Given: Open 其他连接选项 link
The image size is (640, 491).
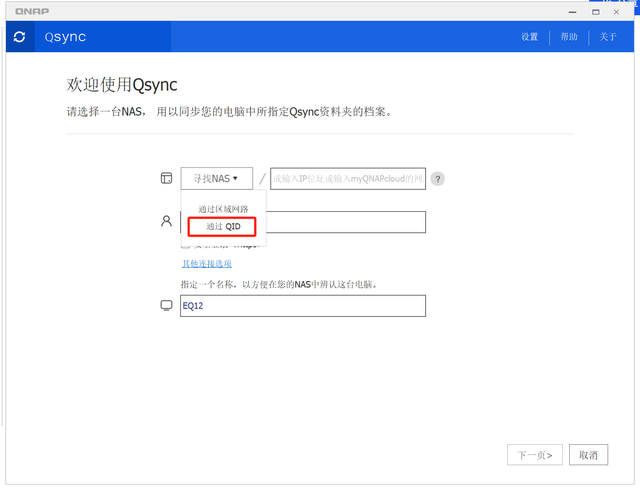Looking at the screenshot, I should [x=207, y=264].
